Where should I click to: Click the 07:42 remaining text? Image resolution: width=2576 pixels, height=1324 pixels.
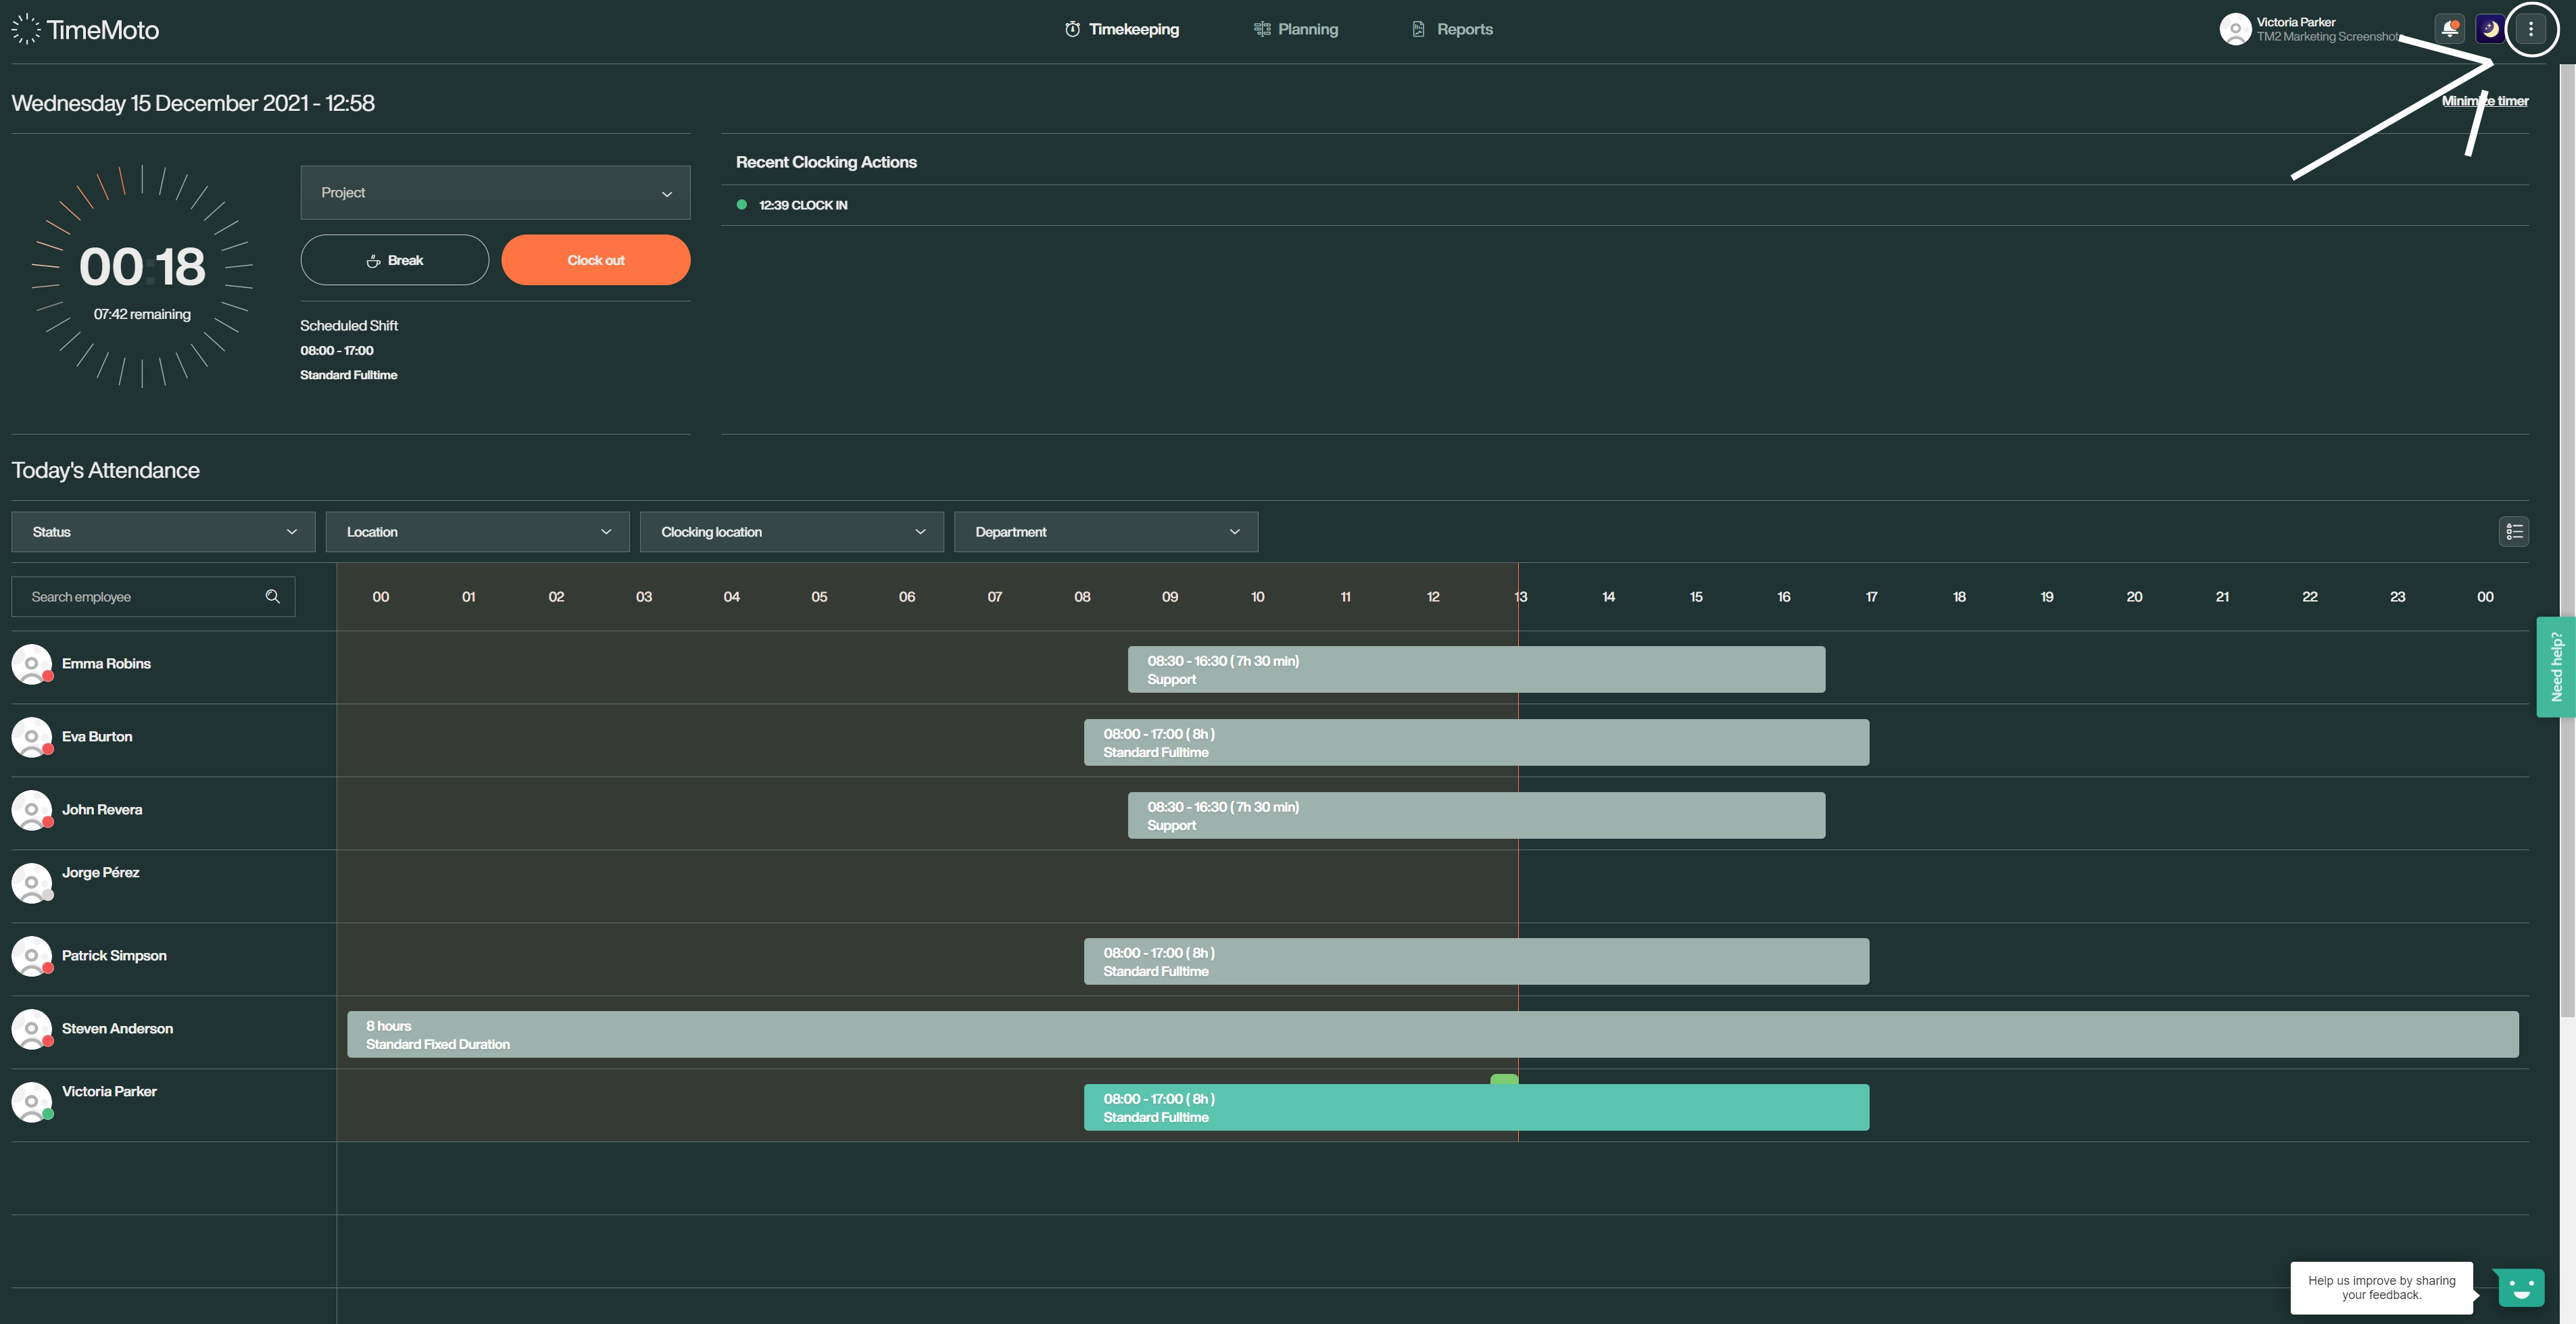tap(142, 314)
